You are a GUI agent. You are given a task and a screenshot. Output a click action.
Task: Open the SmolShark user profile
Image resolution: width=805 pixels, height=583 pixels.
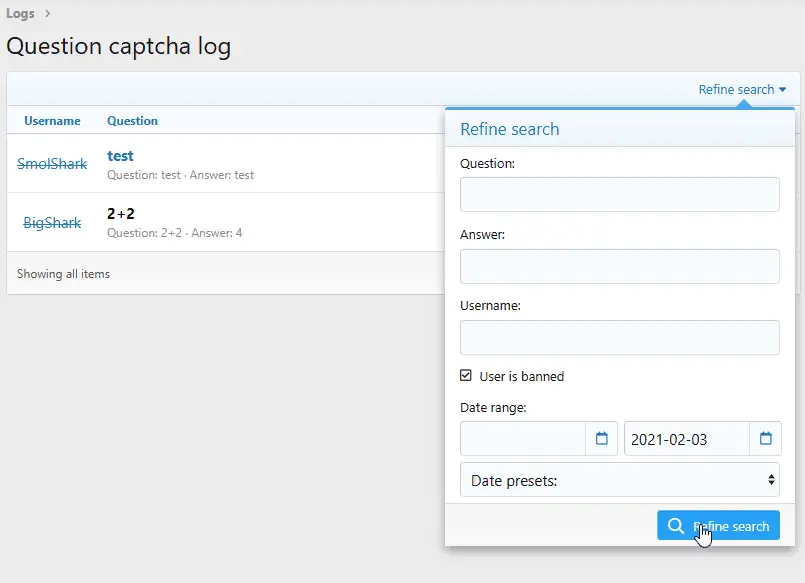tap(52, 164)
